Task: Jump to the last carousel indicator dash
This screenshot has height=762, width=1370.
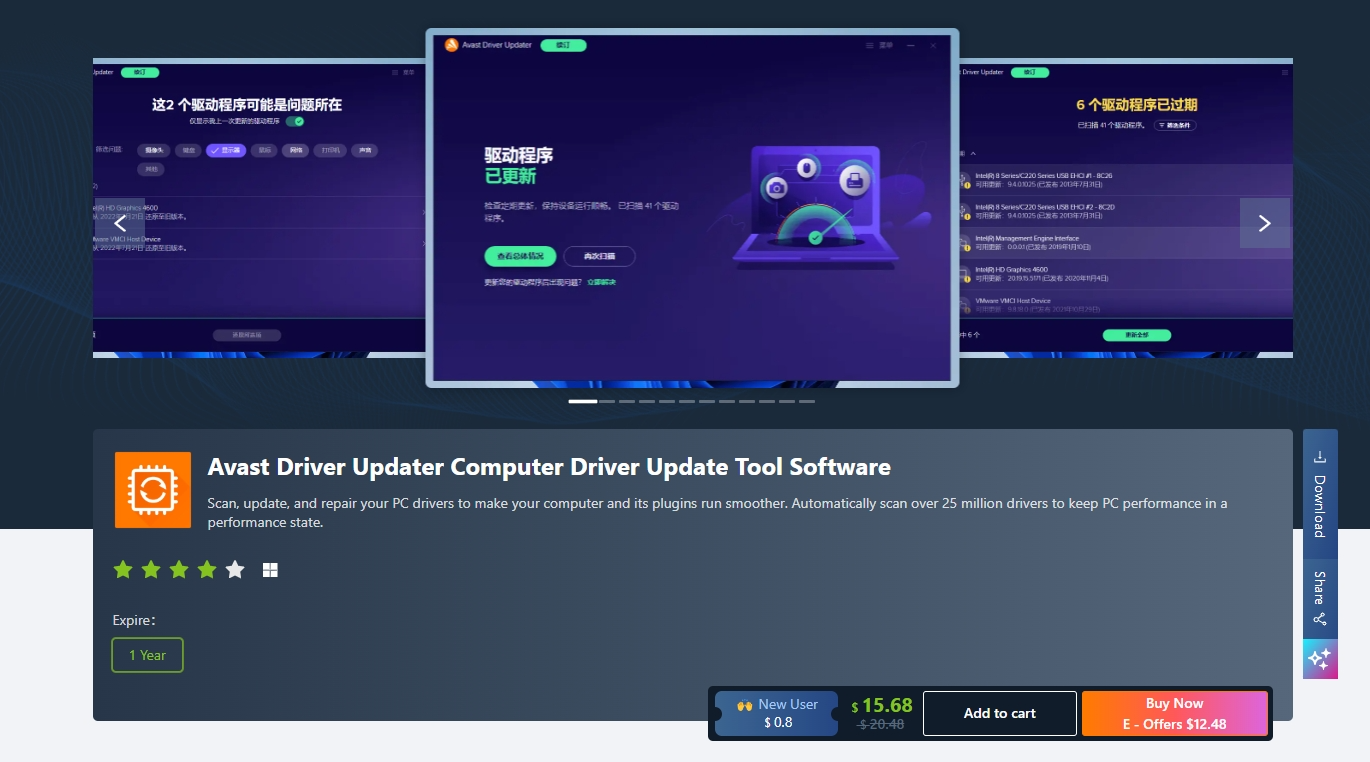Action: [807, 401]
